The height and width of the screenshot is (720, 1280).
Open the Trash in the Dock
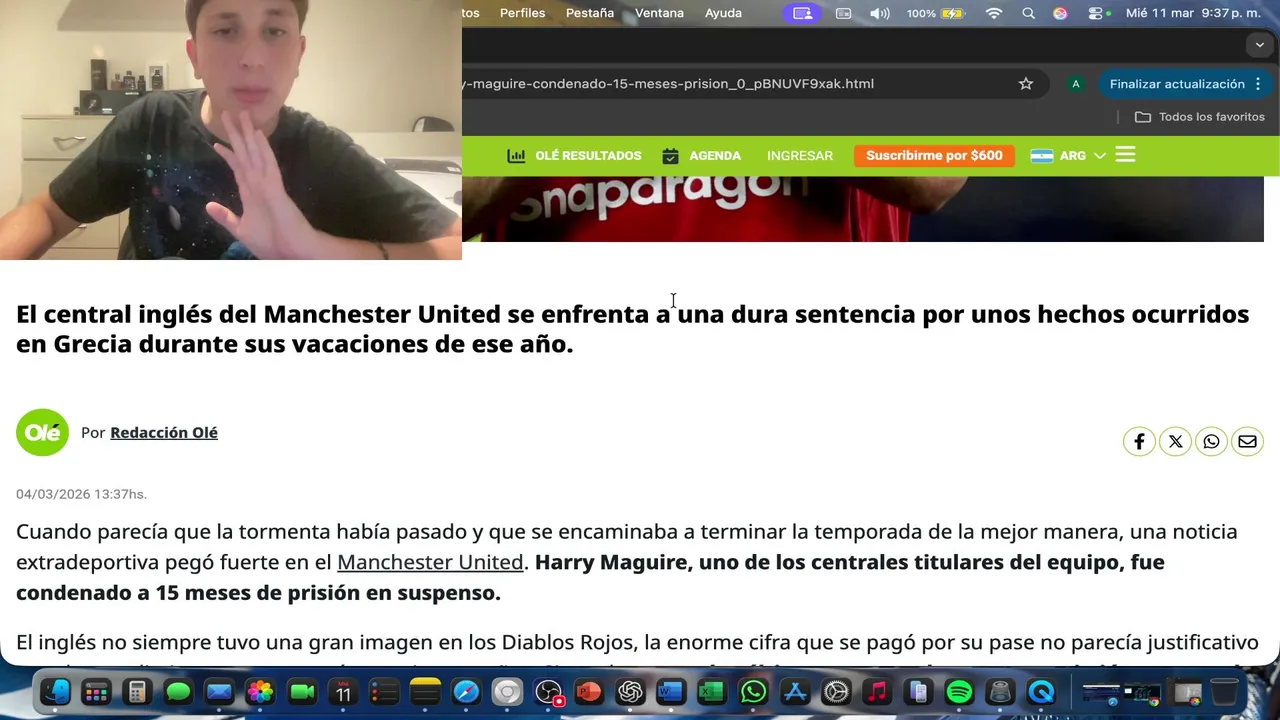[x=1225, y=692]
